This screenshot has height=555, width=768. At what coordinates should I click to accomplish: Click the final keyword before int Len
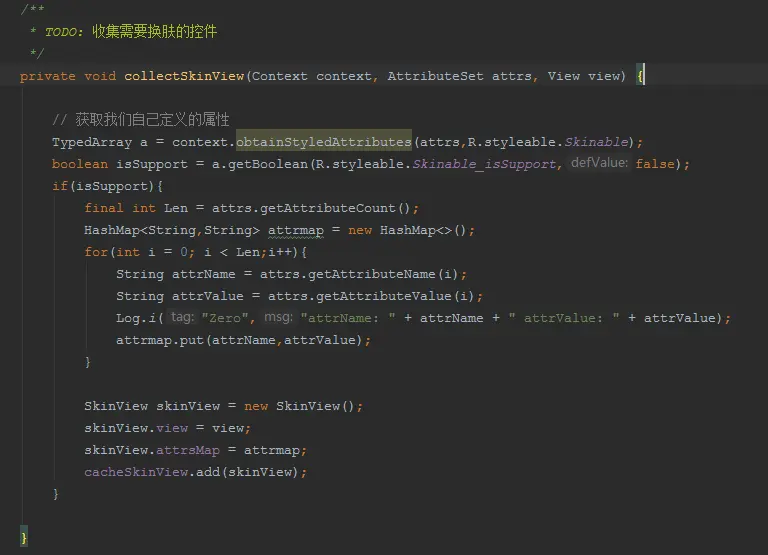pos(104,208)
